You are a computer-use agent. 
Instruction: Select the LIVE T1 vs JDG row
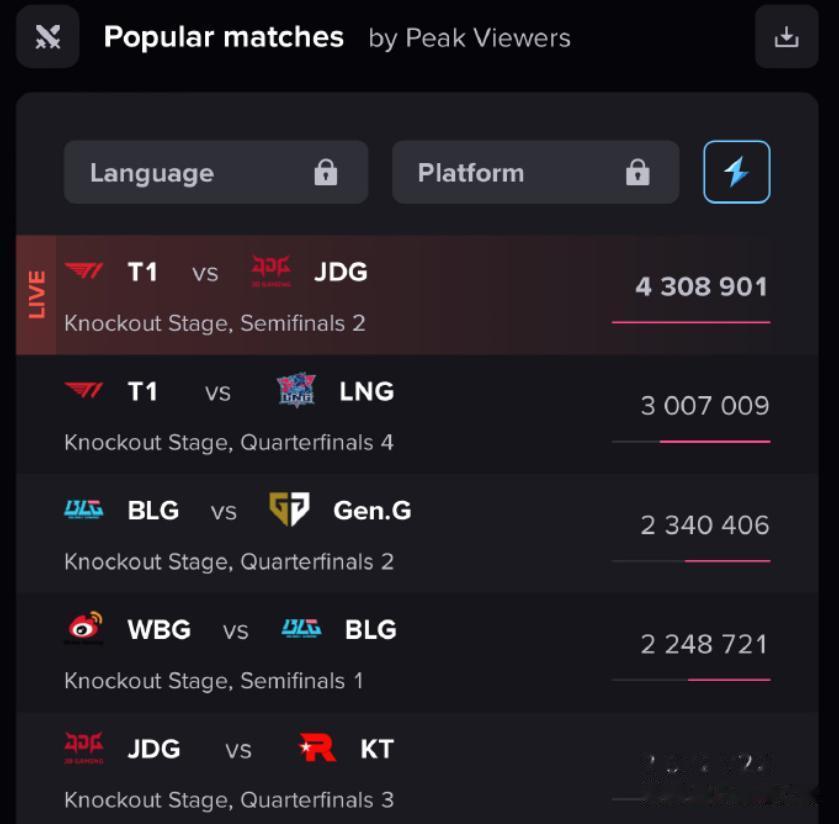tap(417, 295)
